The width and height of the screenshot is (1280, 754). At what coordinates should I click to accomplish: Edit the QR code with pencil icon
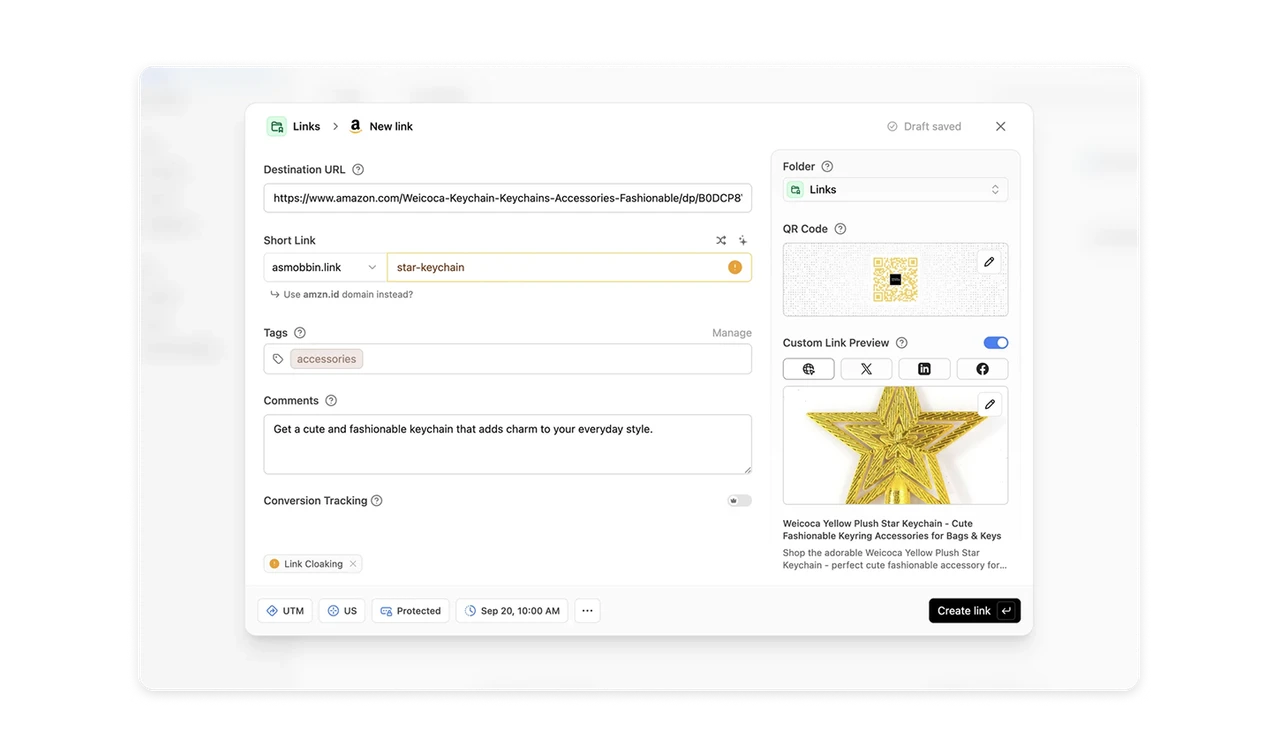pyautogui.click(x=989, y=262)
